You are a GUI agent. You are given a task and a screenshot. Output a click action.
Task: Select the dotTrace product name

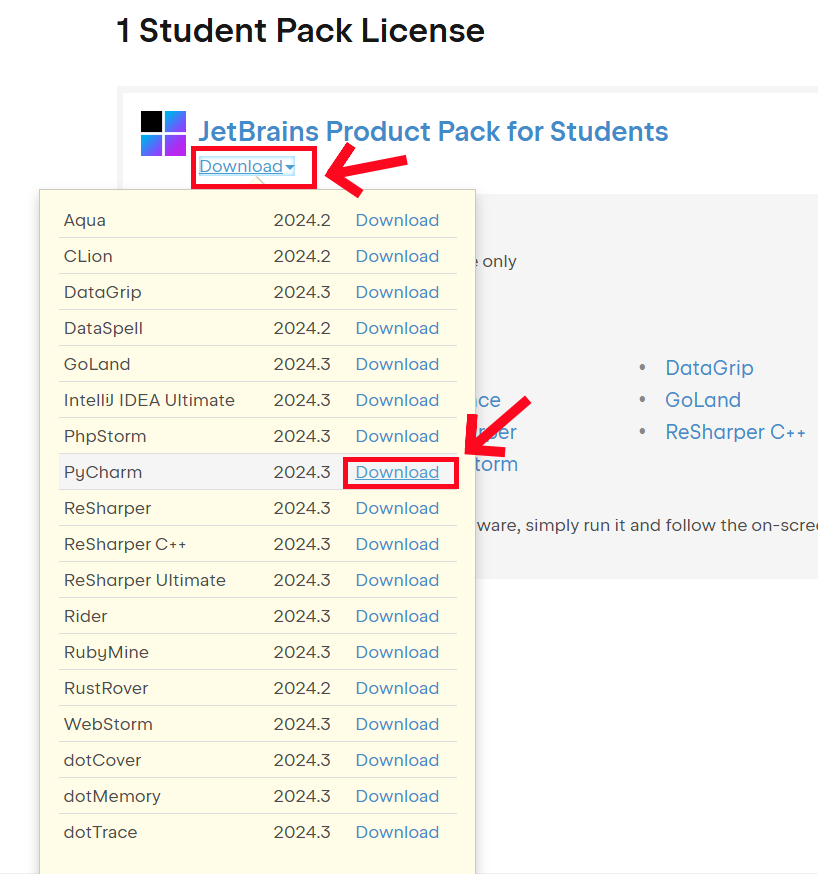pyautogui.click(x=100, y=832)
